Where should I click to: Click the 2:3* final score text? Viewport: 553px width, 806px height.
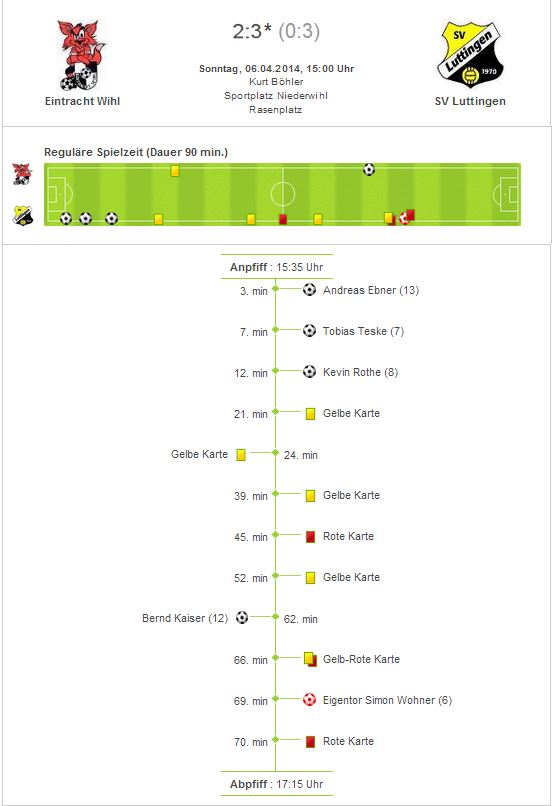[x=252, y=31]
